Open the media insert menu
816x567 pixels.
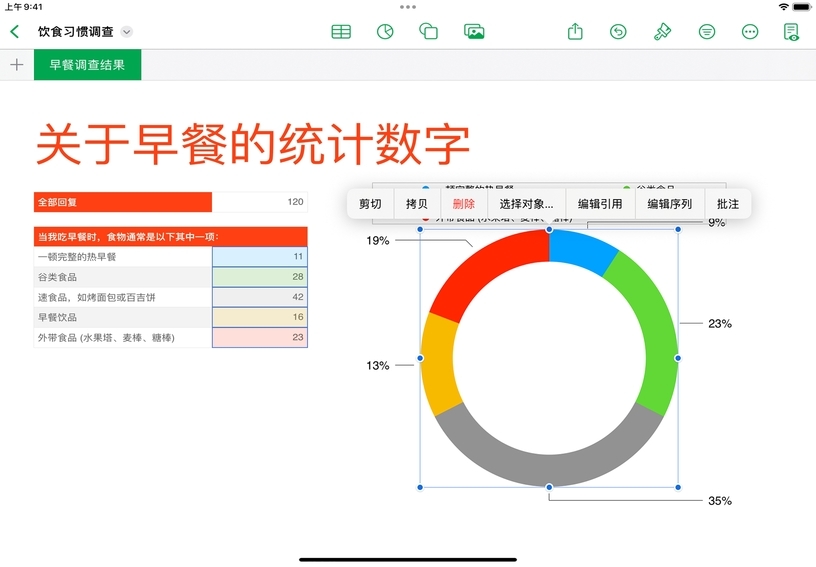point(474,32)
